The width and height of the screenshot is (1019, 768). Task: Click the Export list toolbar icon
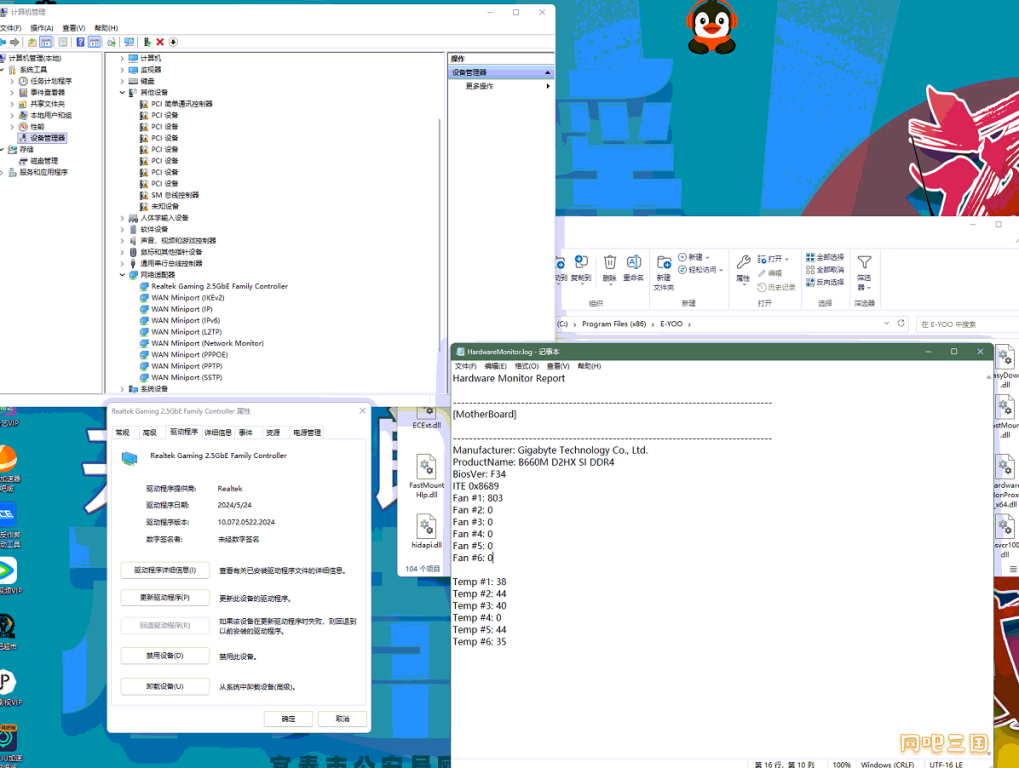coord(111,42)
